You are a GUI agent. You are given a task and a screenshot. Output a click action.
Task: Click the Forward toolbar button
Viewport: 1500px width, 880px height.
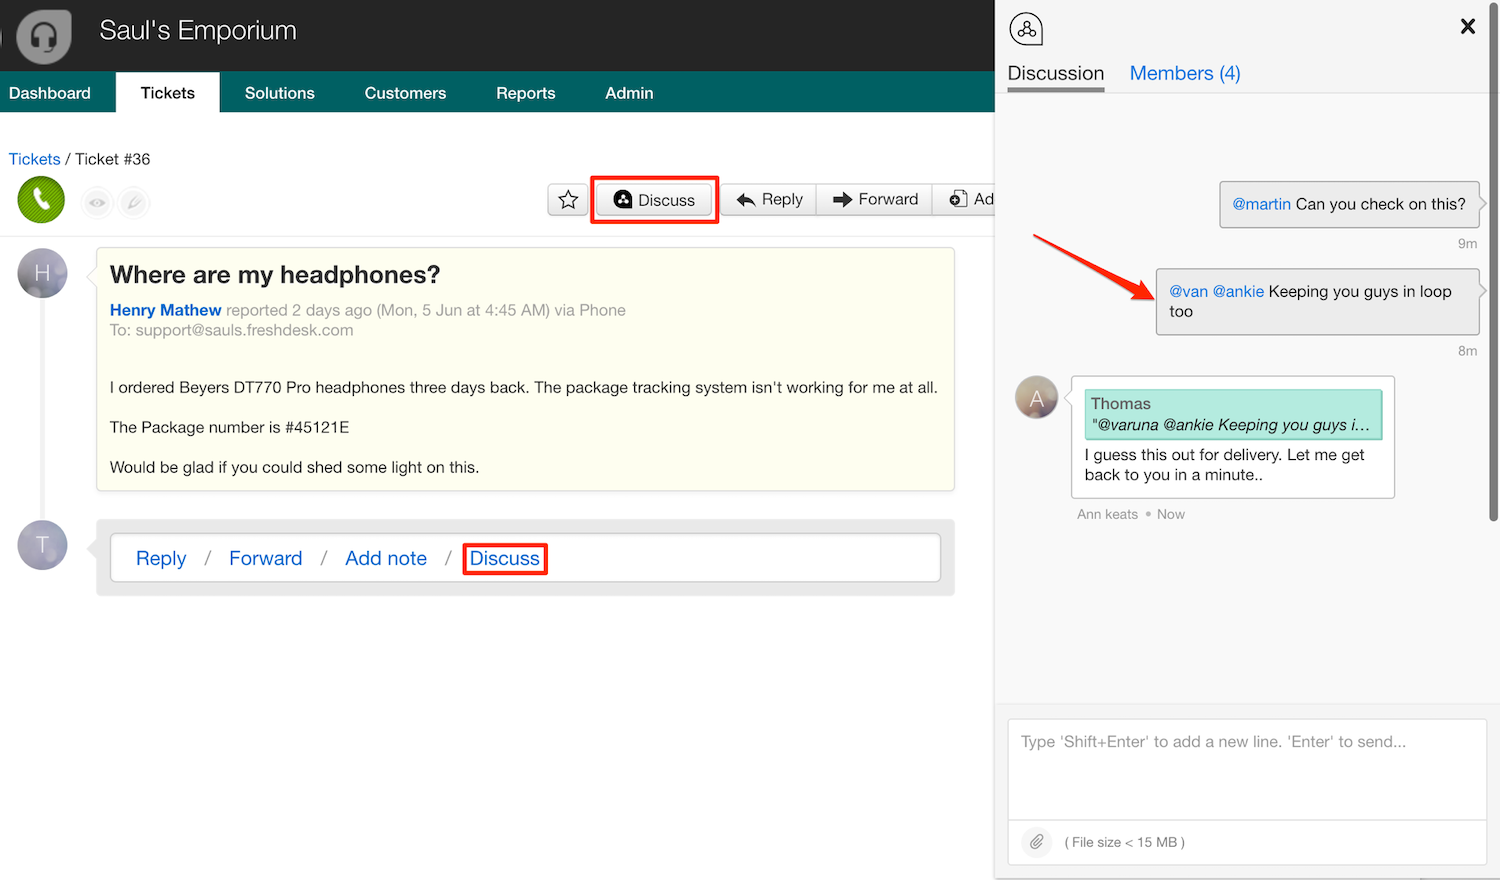click(875, 199)
